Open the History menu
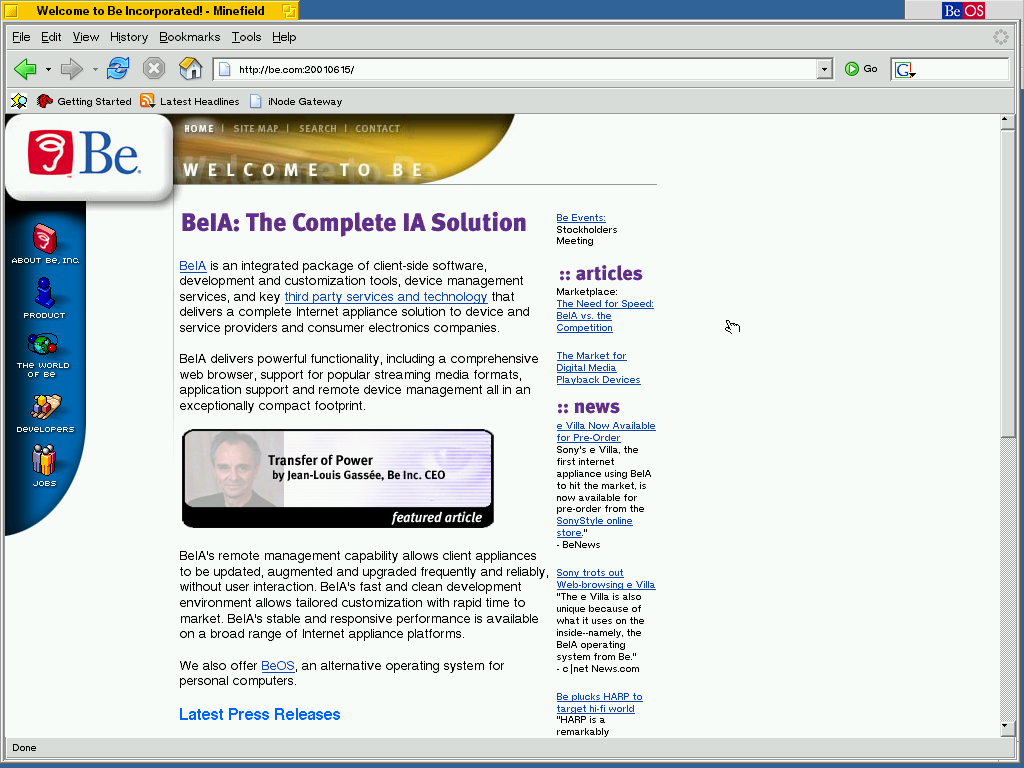The height and width of the screenshot is (768, 1024). (129, 37)
